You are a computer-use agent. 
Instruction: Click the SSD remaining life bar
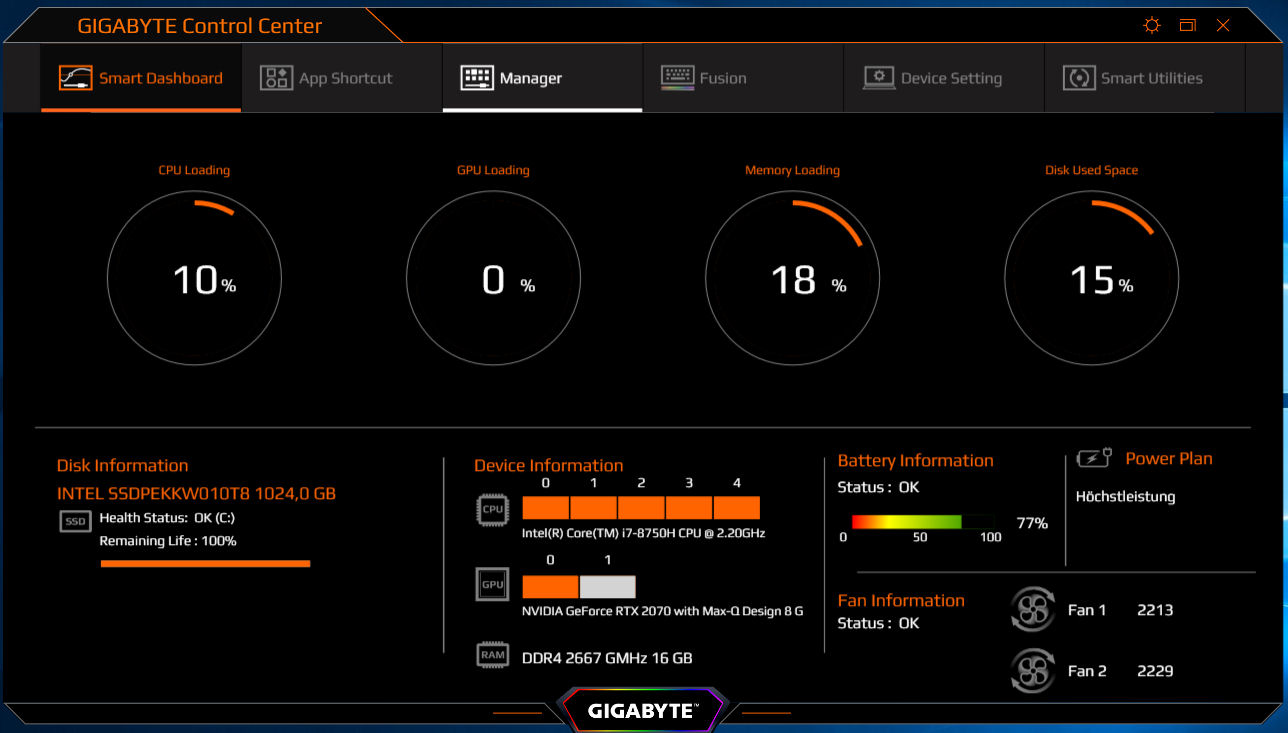(205, 564)
